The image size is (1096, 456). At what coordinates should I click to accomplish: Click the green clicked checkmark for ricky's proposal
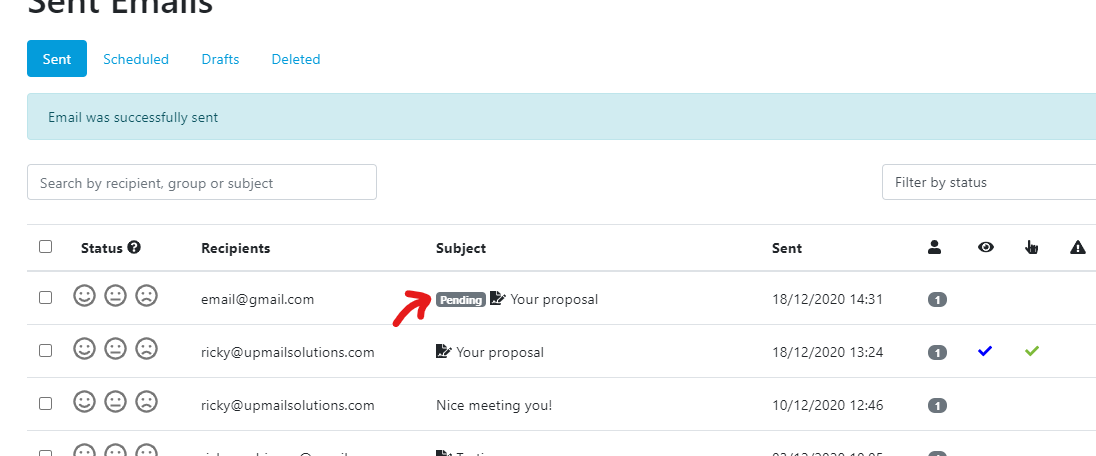coord(1032,351)
